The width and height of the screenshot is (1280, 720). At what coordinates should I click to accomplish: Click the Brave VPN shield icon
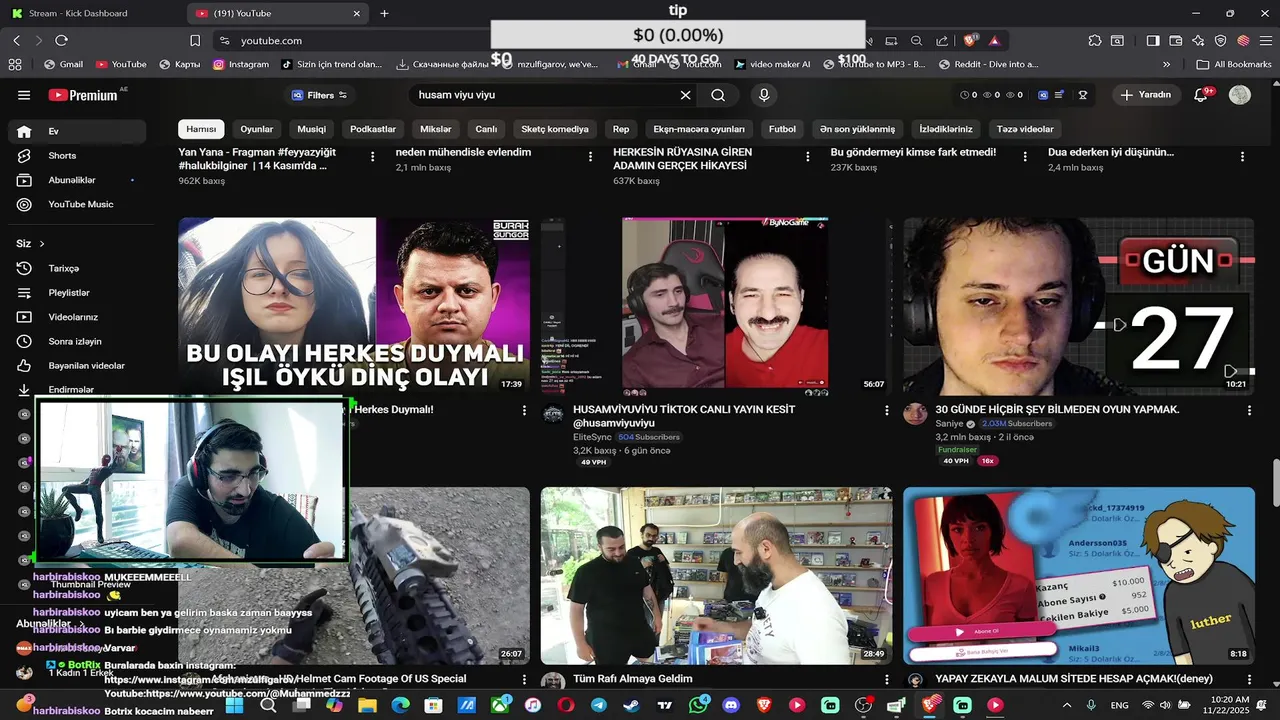1221,40
